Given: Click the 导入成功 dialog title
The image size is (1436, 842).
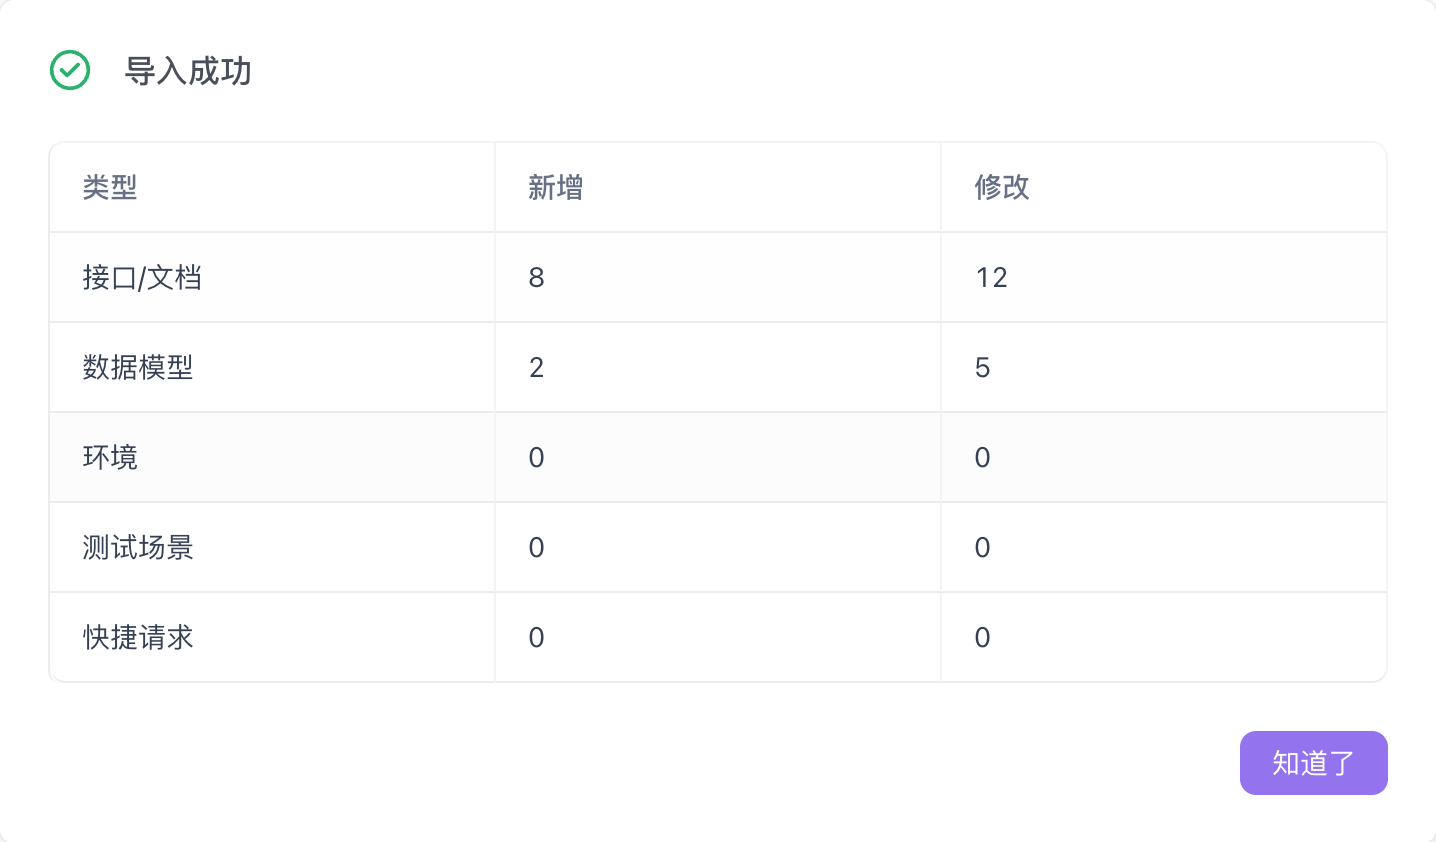Looking at the screenshot, I should coord(189,72).
